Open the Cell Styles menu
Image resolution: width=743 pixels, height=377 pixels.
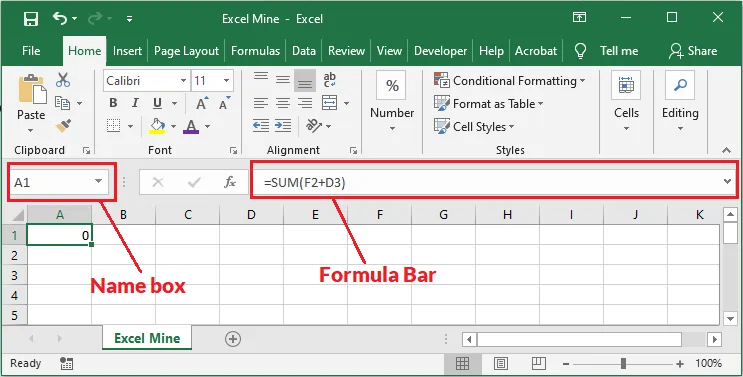click(474, 126)
